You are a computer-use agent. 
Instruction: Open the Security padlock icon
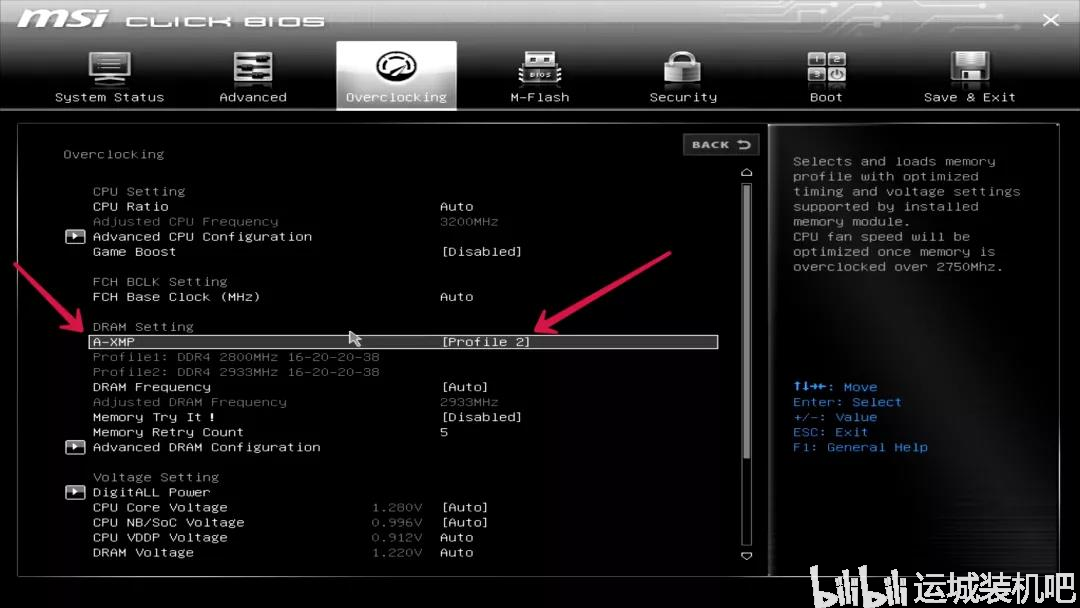[683, 67]
